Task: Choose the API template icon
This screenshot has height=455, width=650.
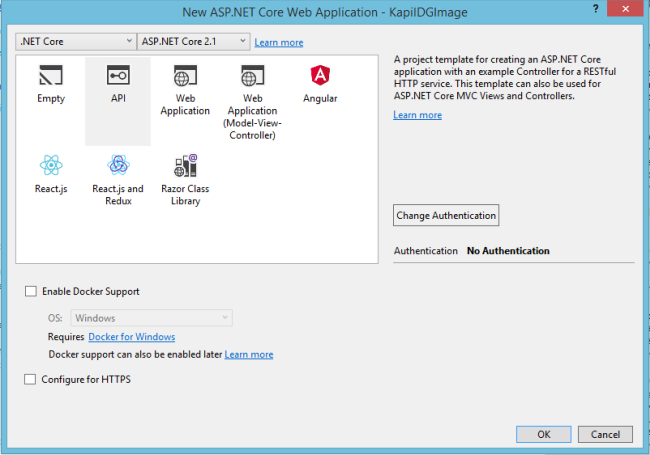Action: 118,75
